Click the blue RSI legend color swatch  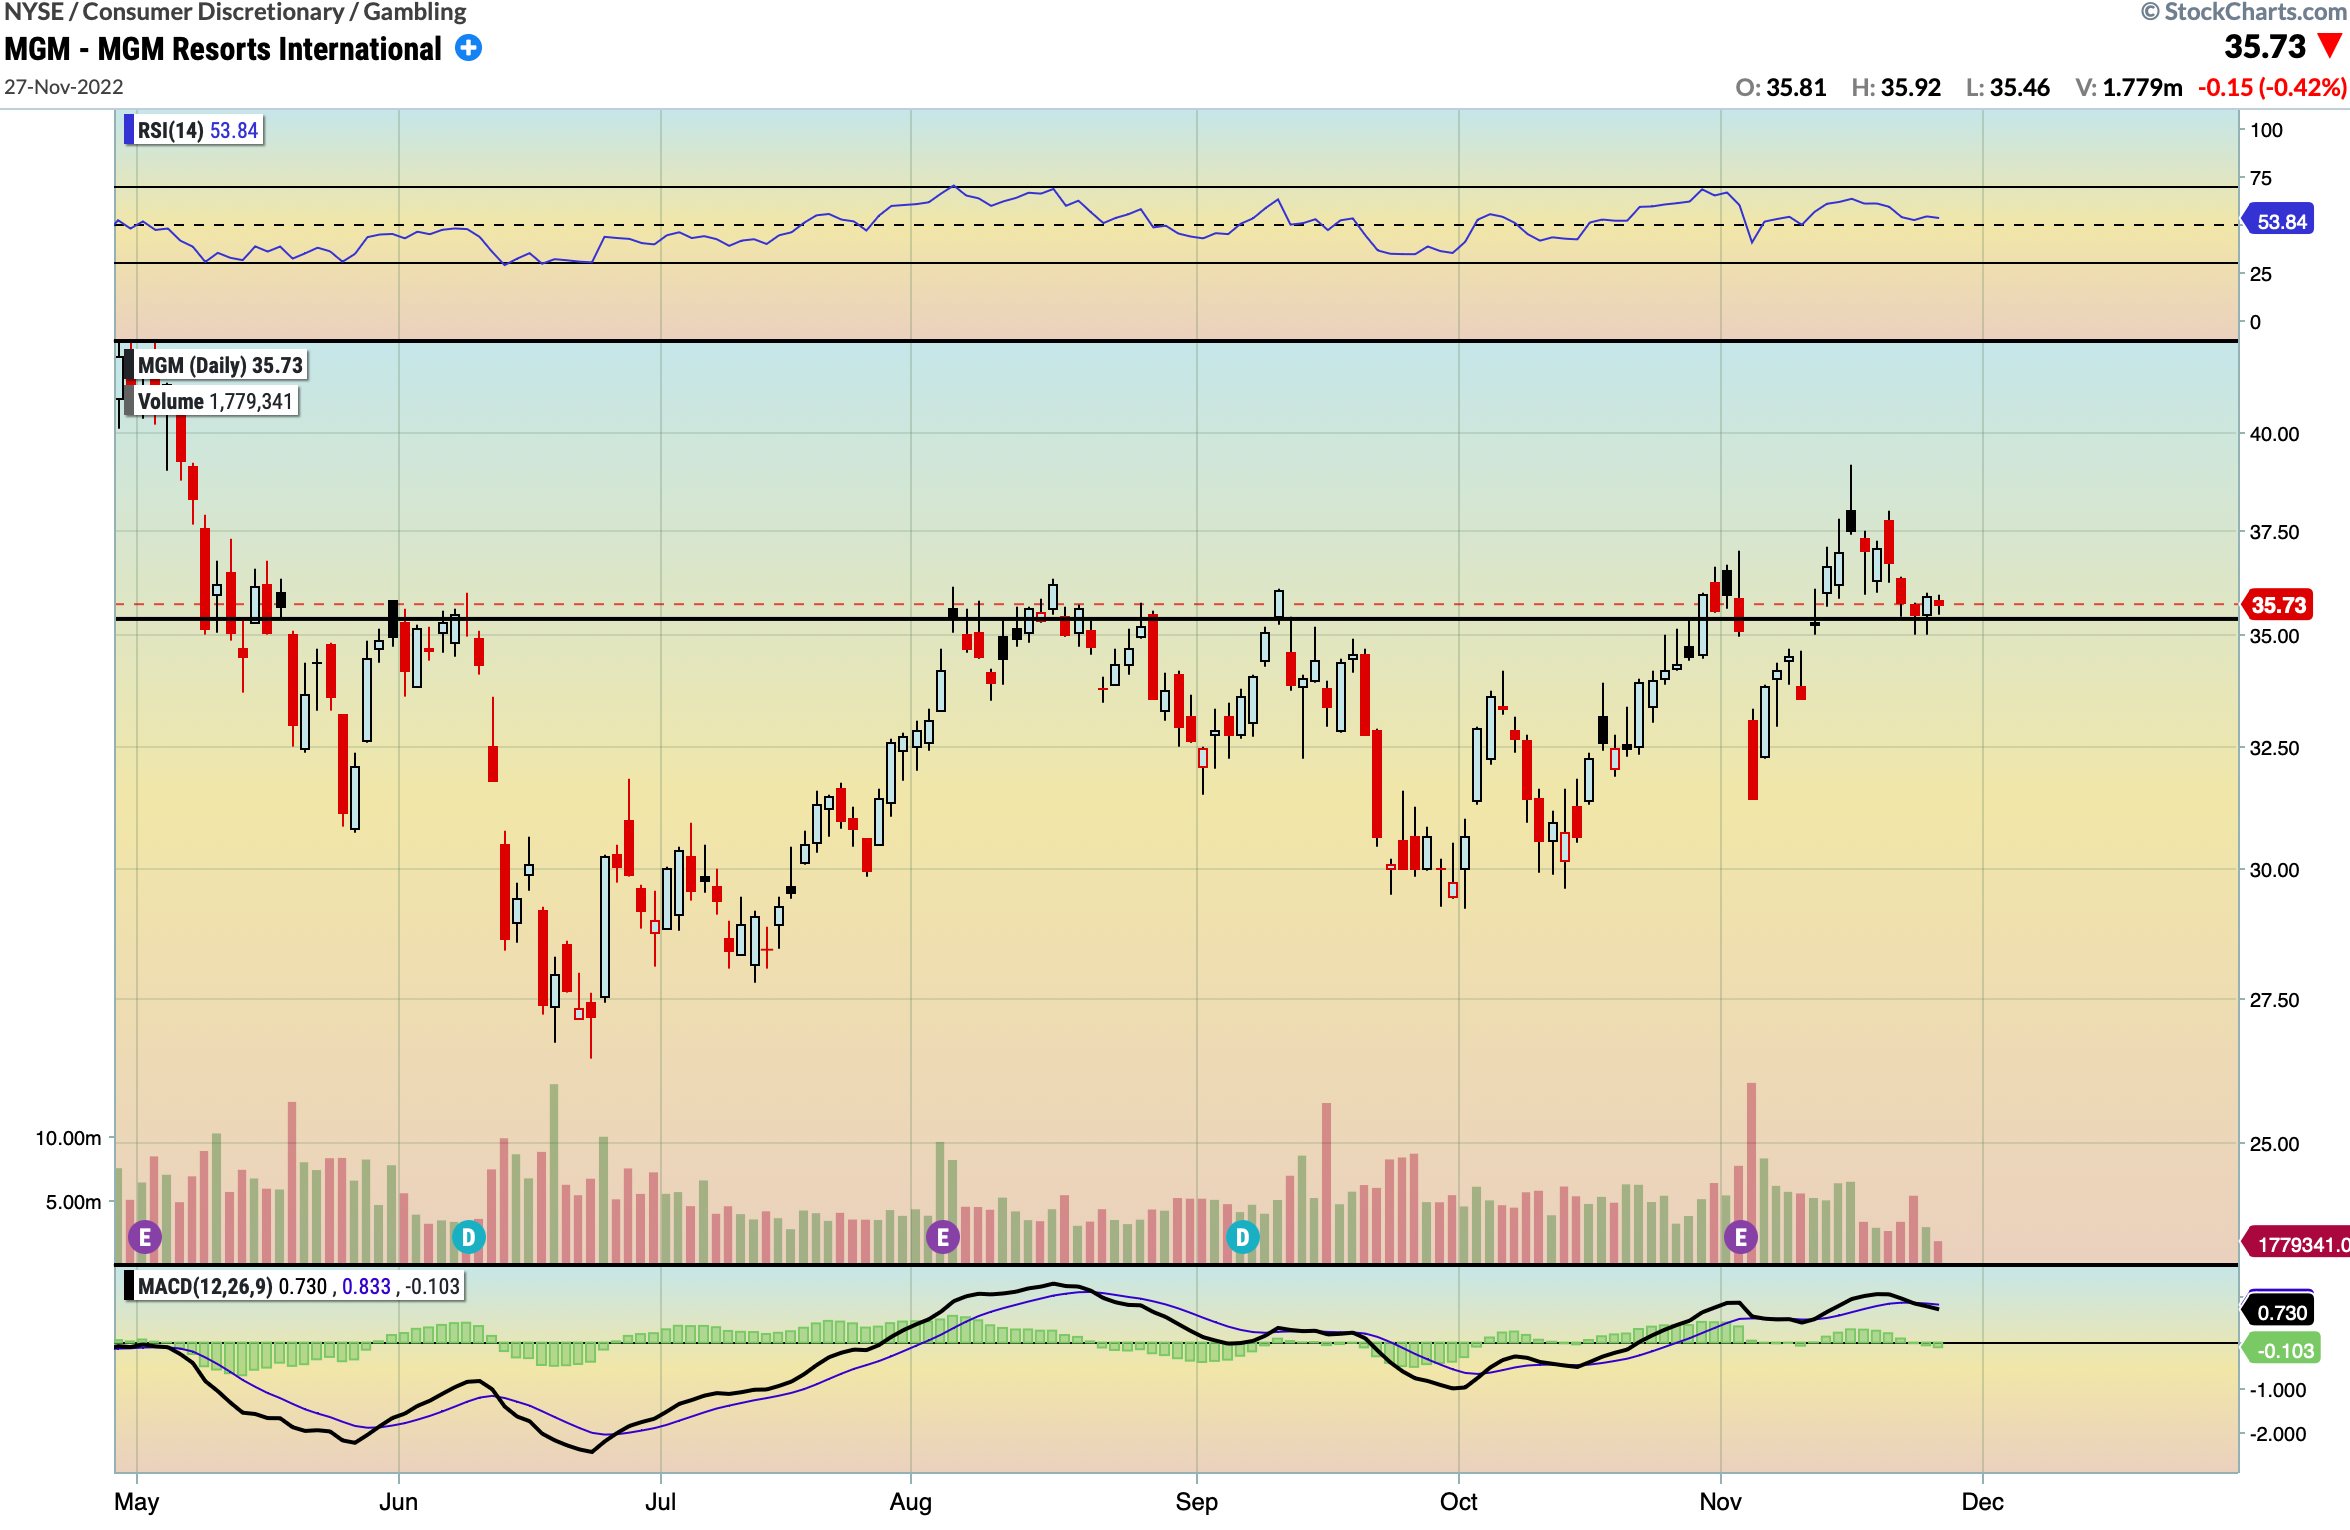click(129, 130)
